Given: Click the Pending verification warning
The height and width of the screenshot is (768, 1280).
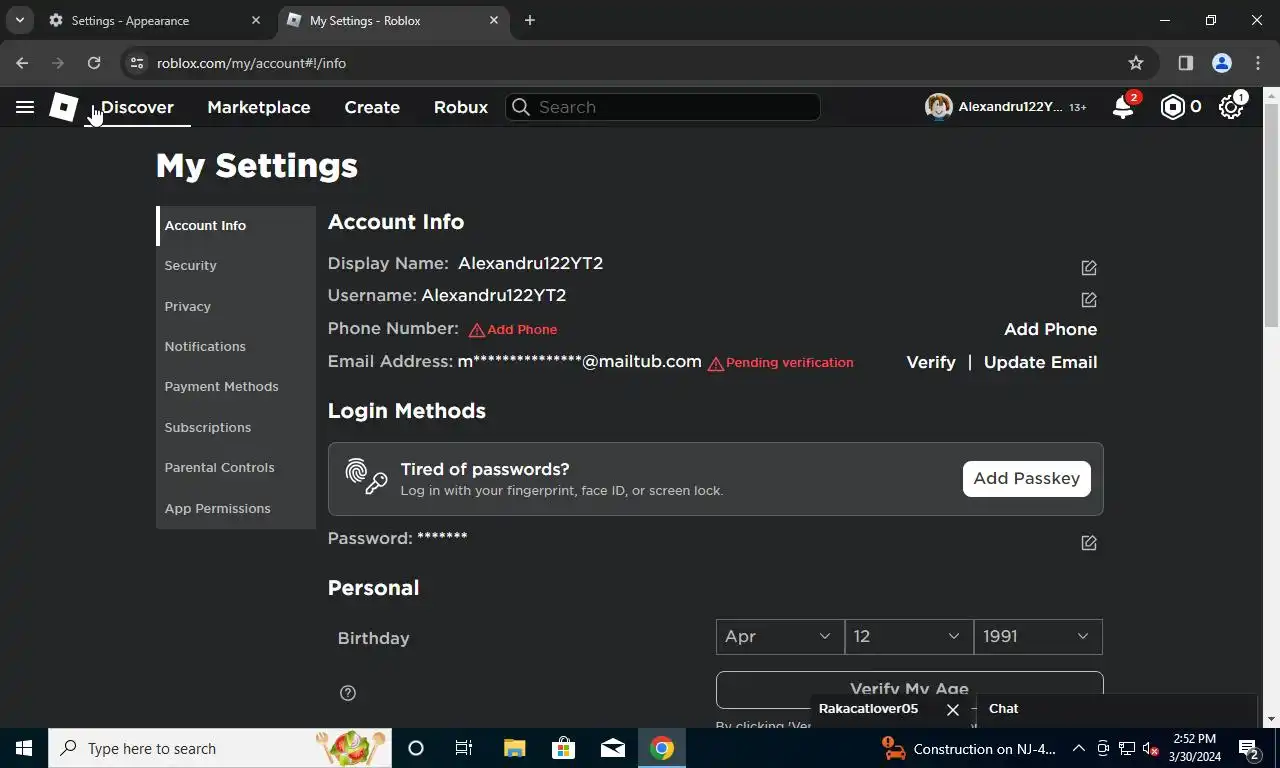Looking at the screenshot, I should tap(781, 363).
